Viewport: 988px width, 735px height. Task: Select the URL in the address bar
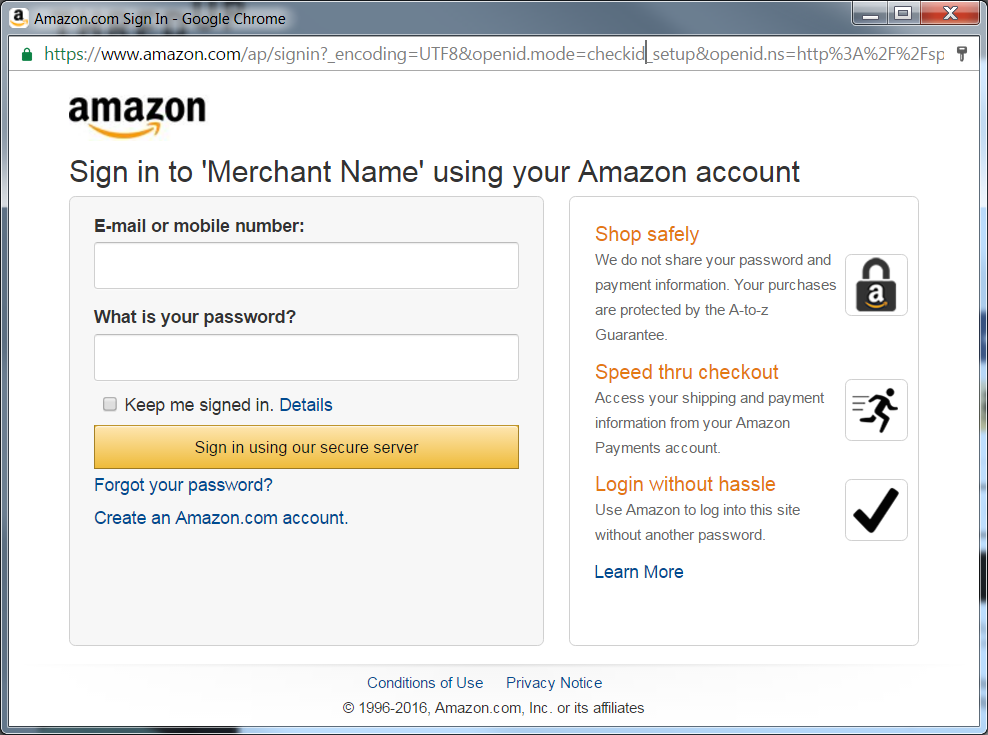point(494,54)
